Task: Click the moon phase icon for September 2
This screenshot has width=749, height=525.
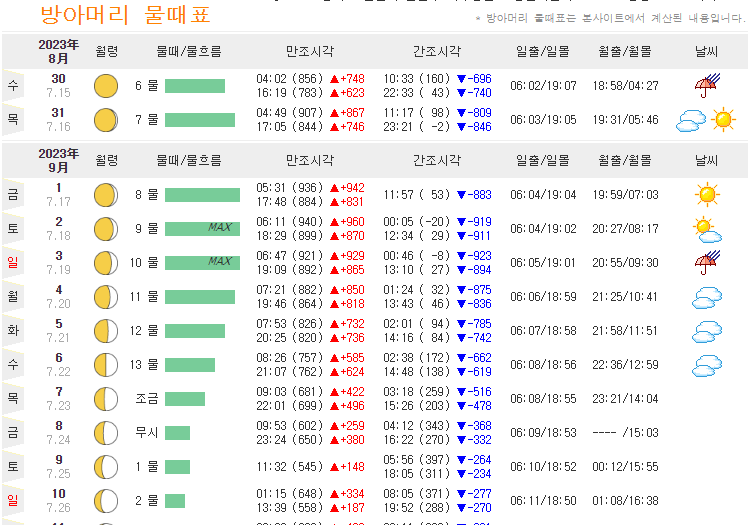Action: tap(106, 229)
